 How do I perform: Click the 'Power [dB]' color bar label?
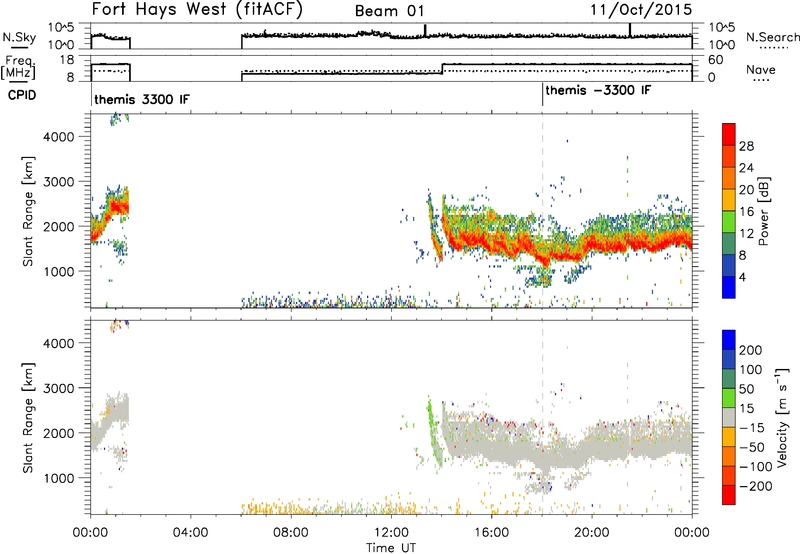click(763, 212)
